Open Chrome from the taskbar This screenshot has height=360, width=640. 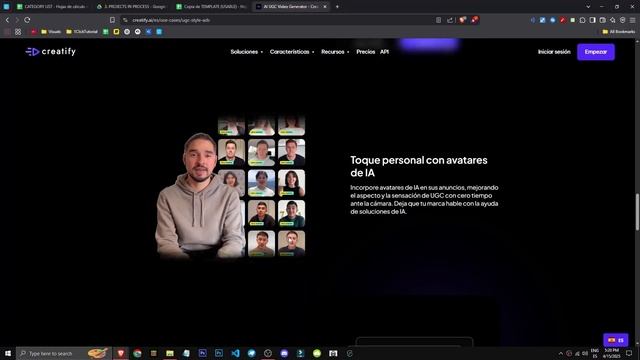137,353
